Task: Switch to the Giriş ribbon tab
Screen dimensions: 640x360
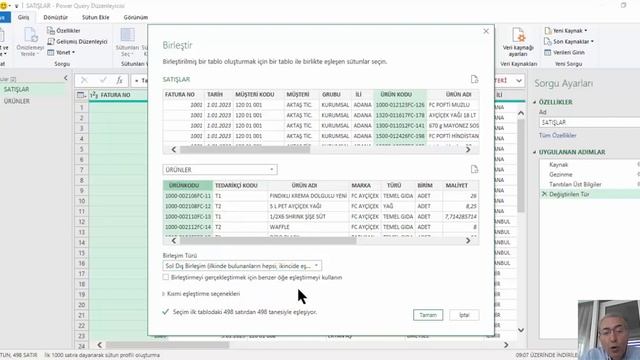Action: click(x=23, y=18)
